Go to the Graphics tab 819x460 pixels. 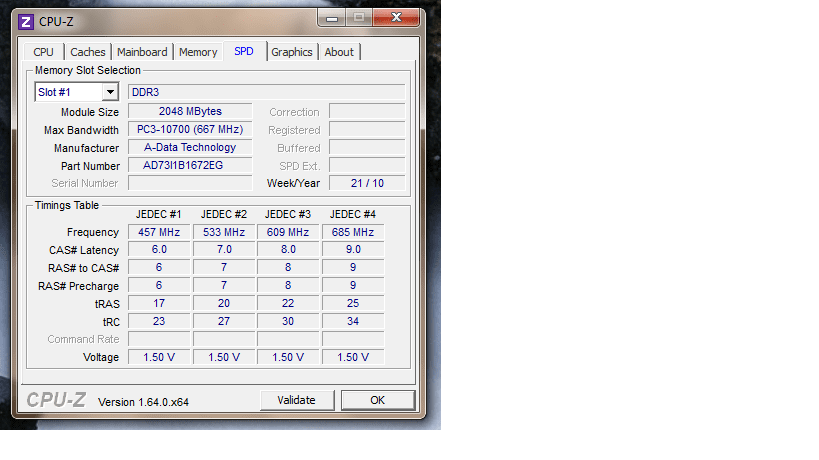[x=291, y=52]
